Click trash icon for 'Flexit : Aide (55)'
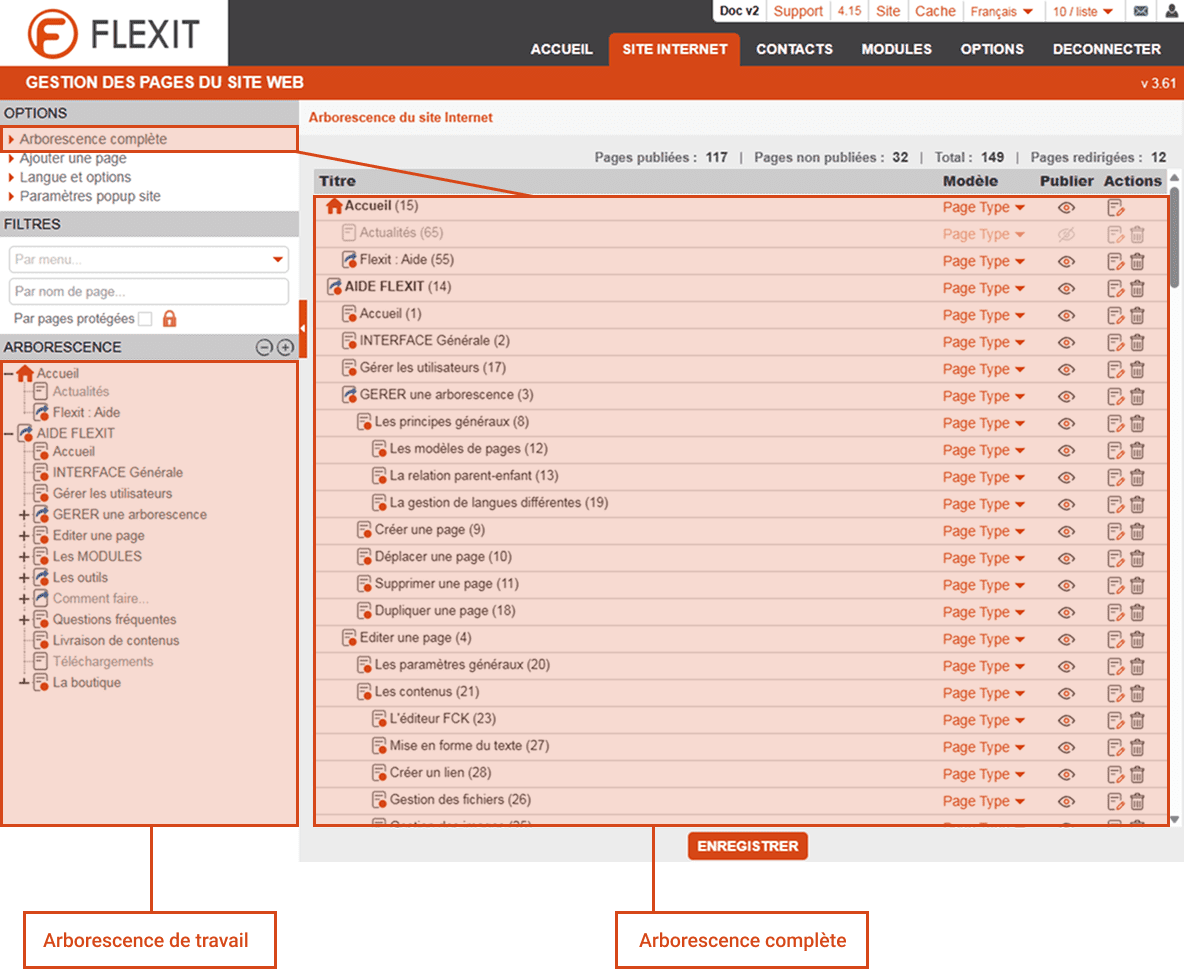Screen dimensions: 1184x980 tap(1137, 262)
